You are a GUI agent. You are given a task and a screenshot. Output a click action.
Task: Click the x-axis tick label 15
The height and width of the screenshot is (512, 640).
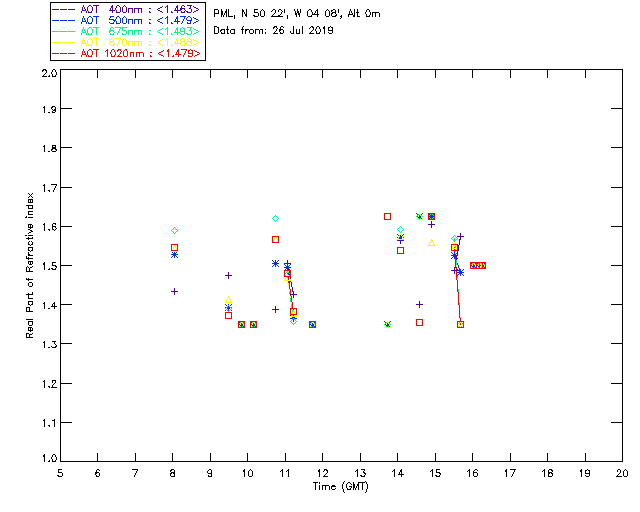click(435, 473)
